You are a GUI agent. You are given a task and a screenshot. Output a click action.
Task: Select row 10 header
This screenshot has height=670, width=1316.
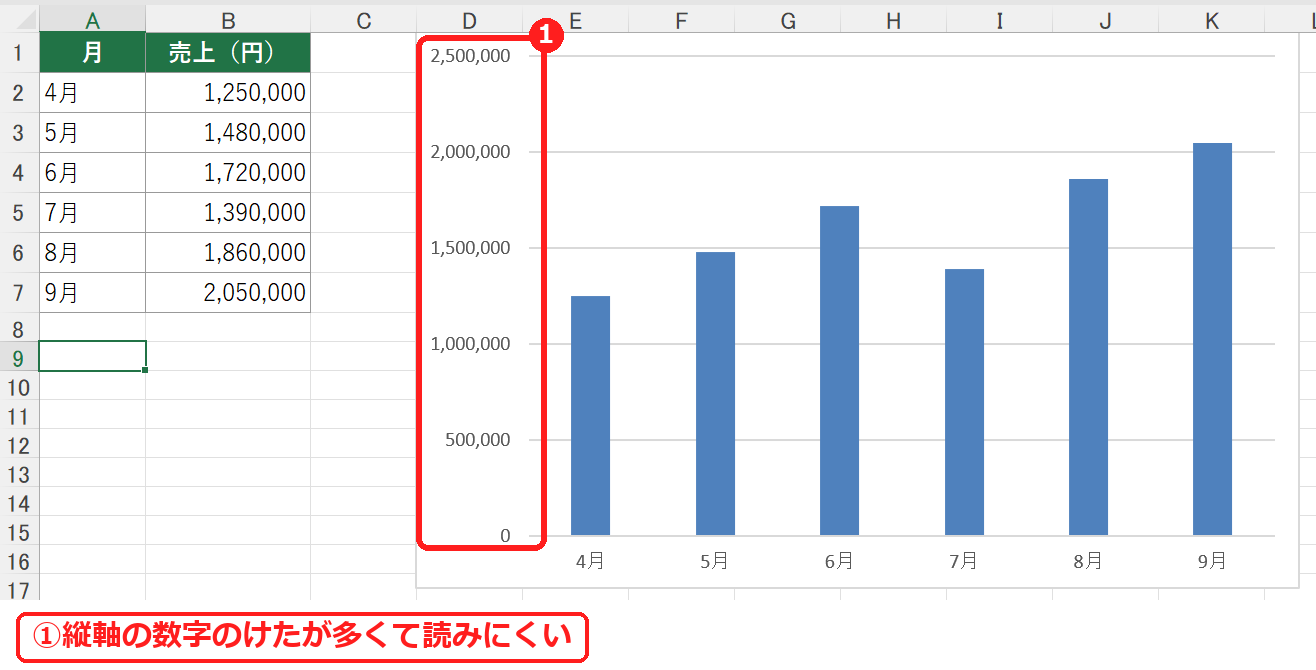point(19,386)
